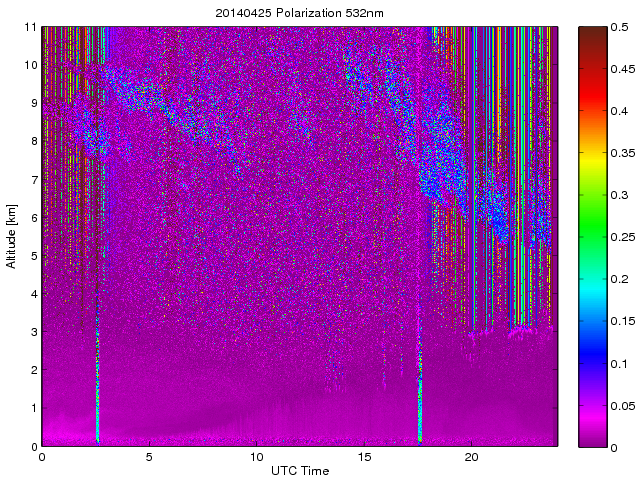Click the magenta bottom of the colorbar
Image resolution: width=640 pixels, height=480 pixels.
click(590, 438)
